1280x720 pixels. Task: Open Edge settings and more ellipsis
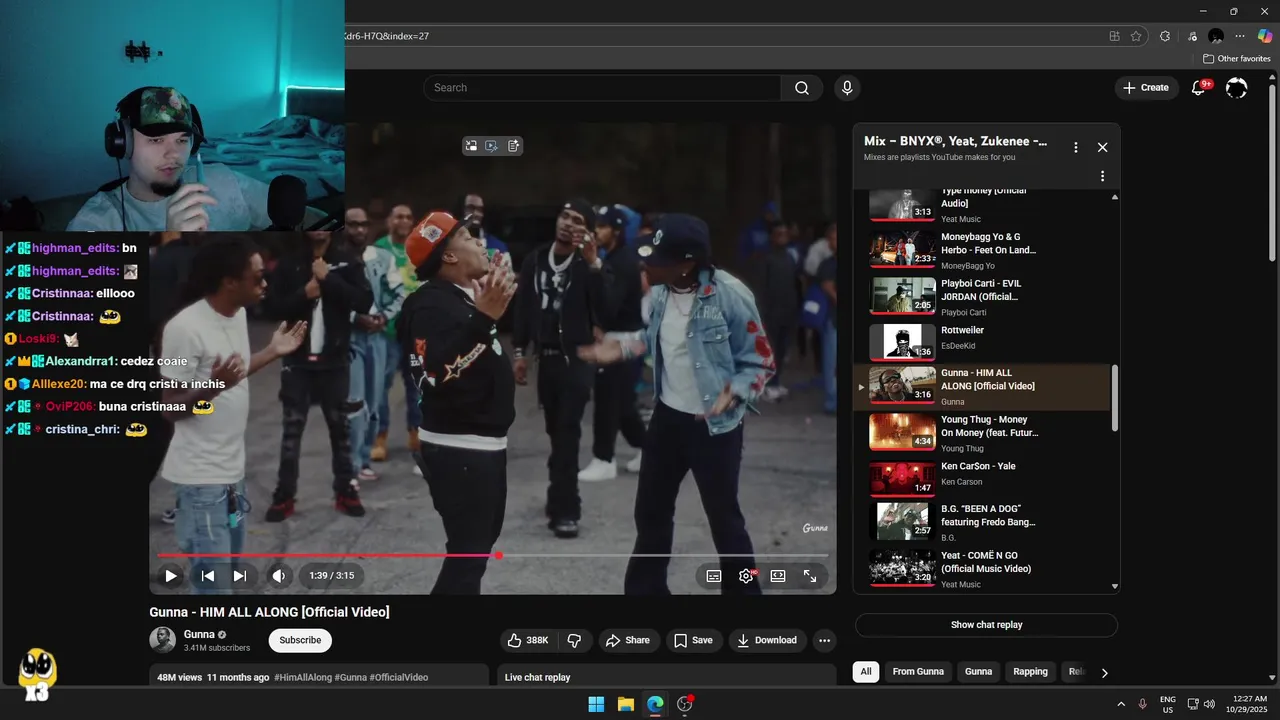point(1240,36)
